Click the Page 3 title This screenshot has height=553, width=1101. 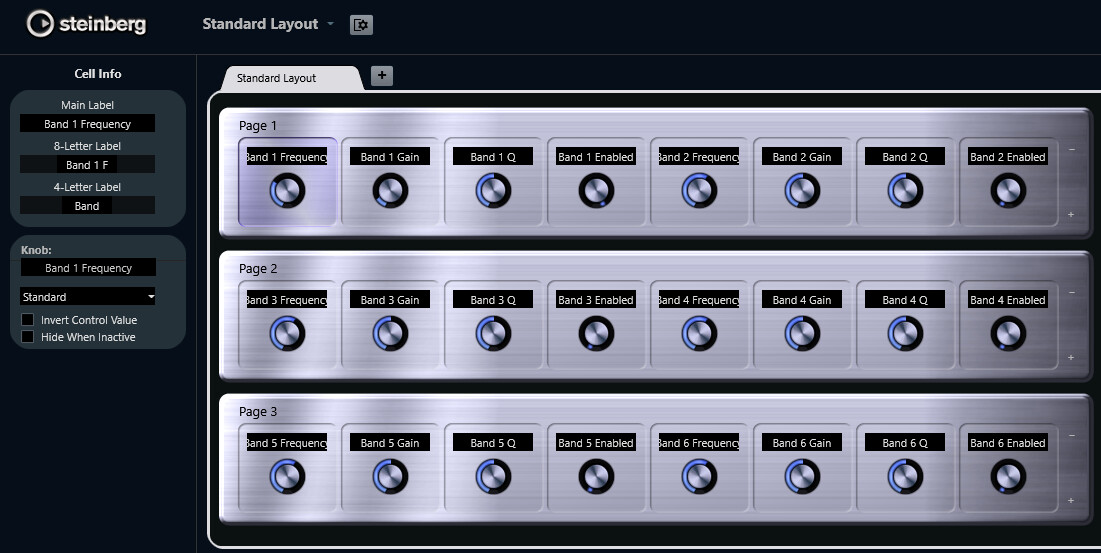click(258, 412)
